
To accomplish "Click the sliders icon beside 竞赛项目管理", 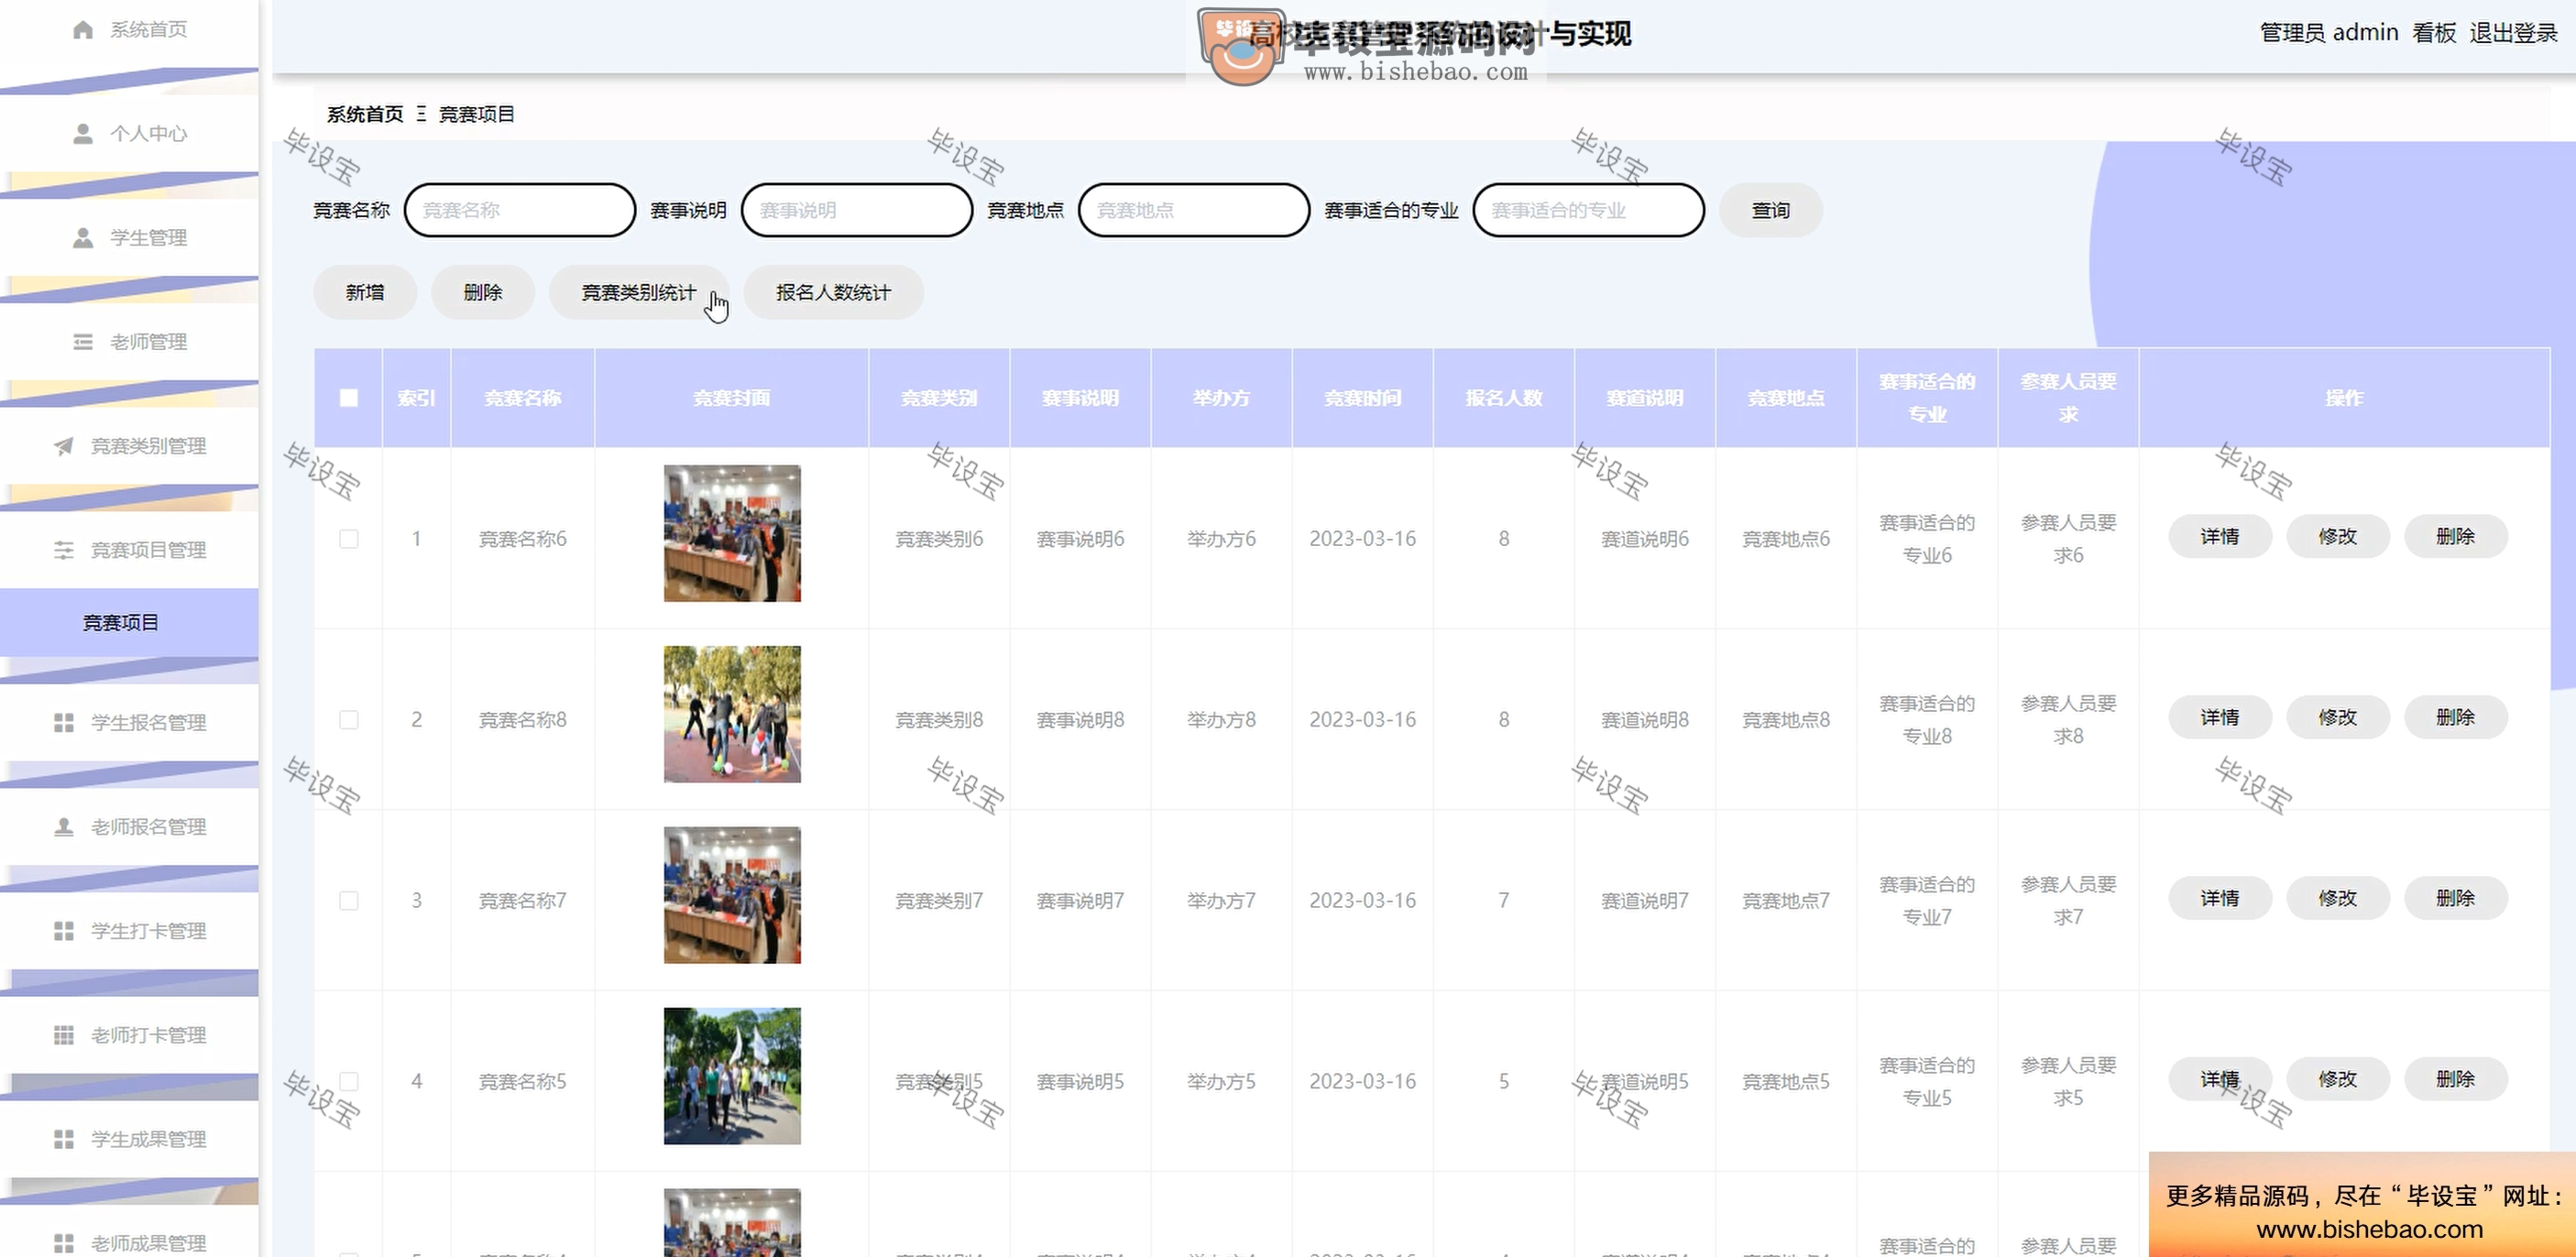I will point(64,550).
